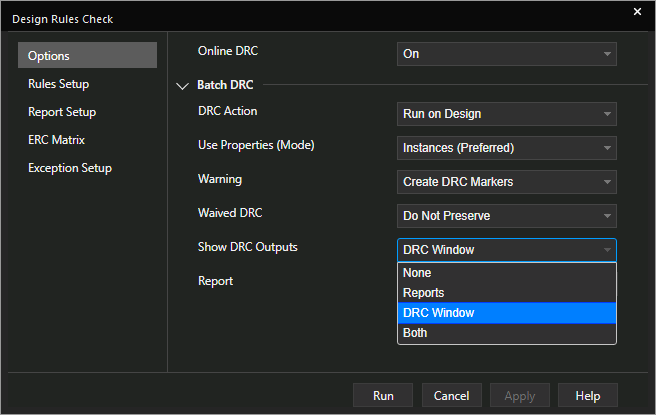Viewport: 656px width, 415px height.
Task: Select Both from the dropdown list
Action: (x=506, y=333)
